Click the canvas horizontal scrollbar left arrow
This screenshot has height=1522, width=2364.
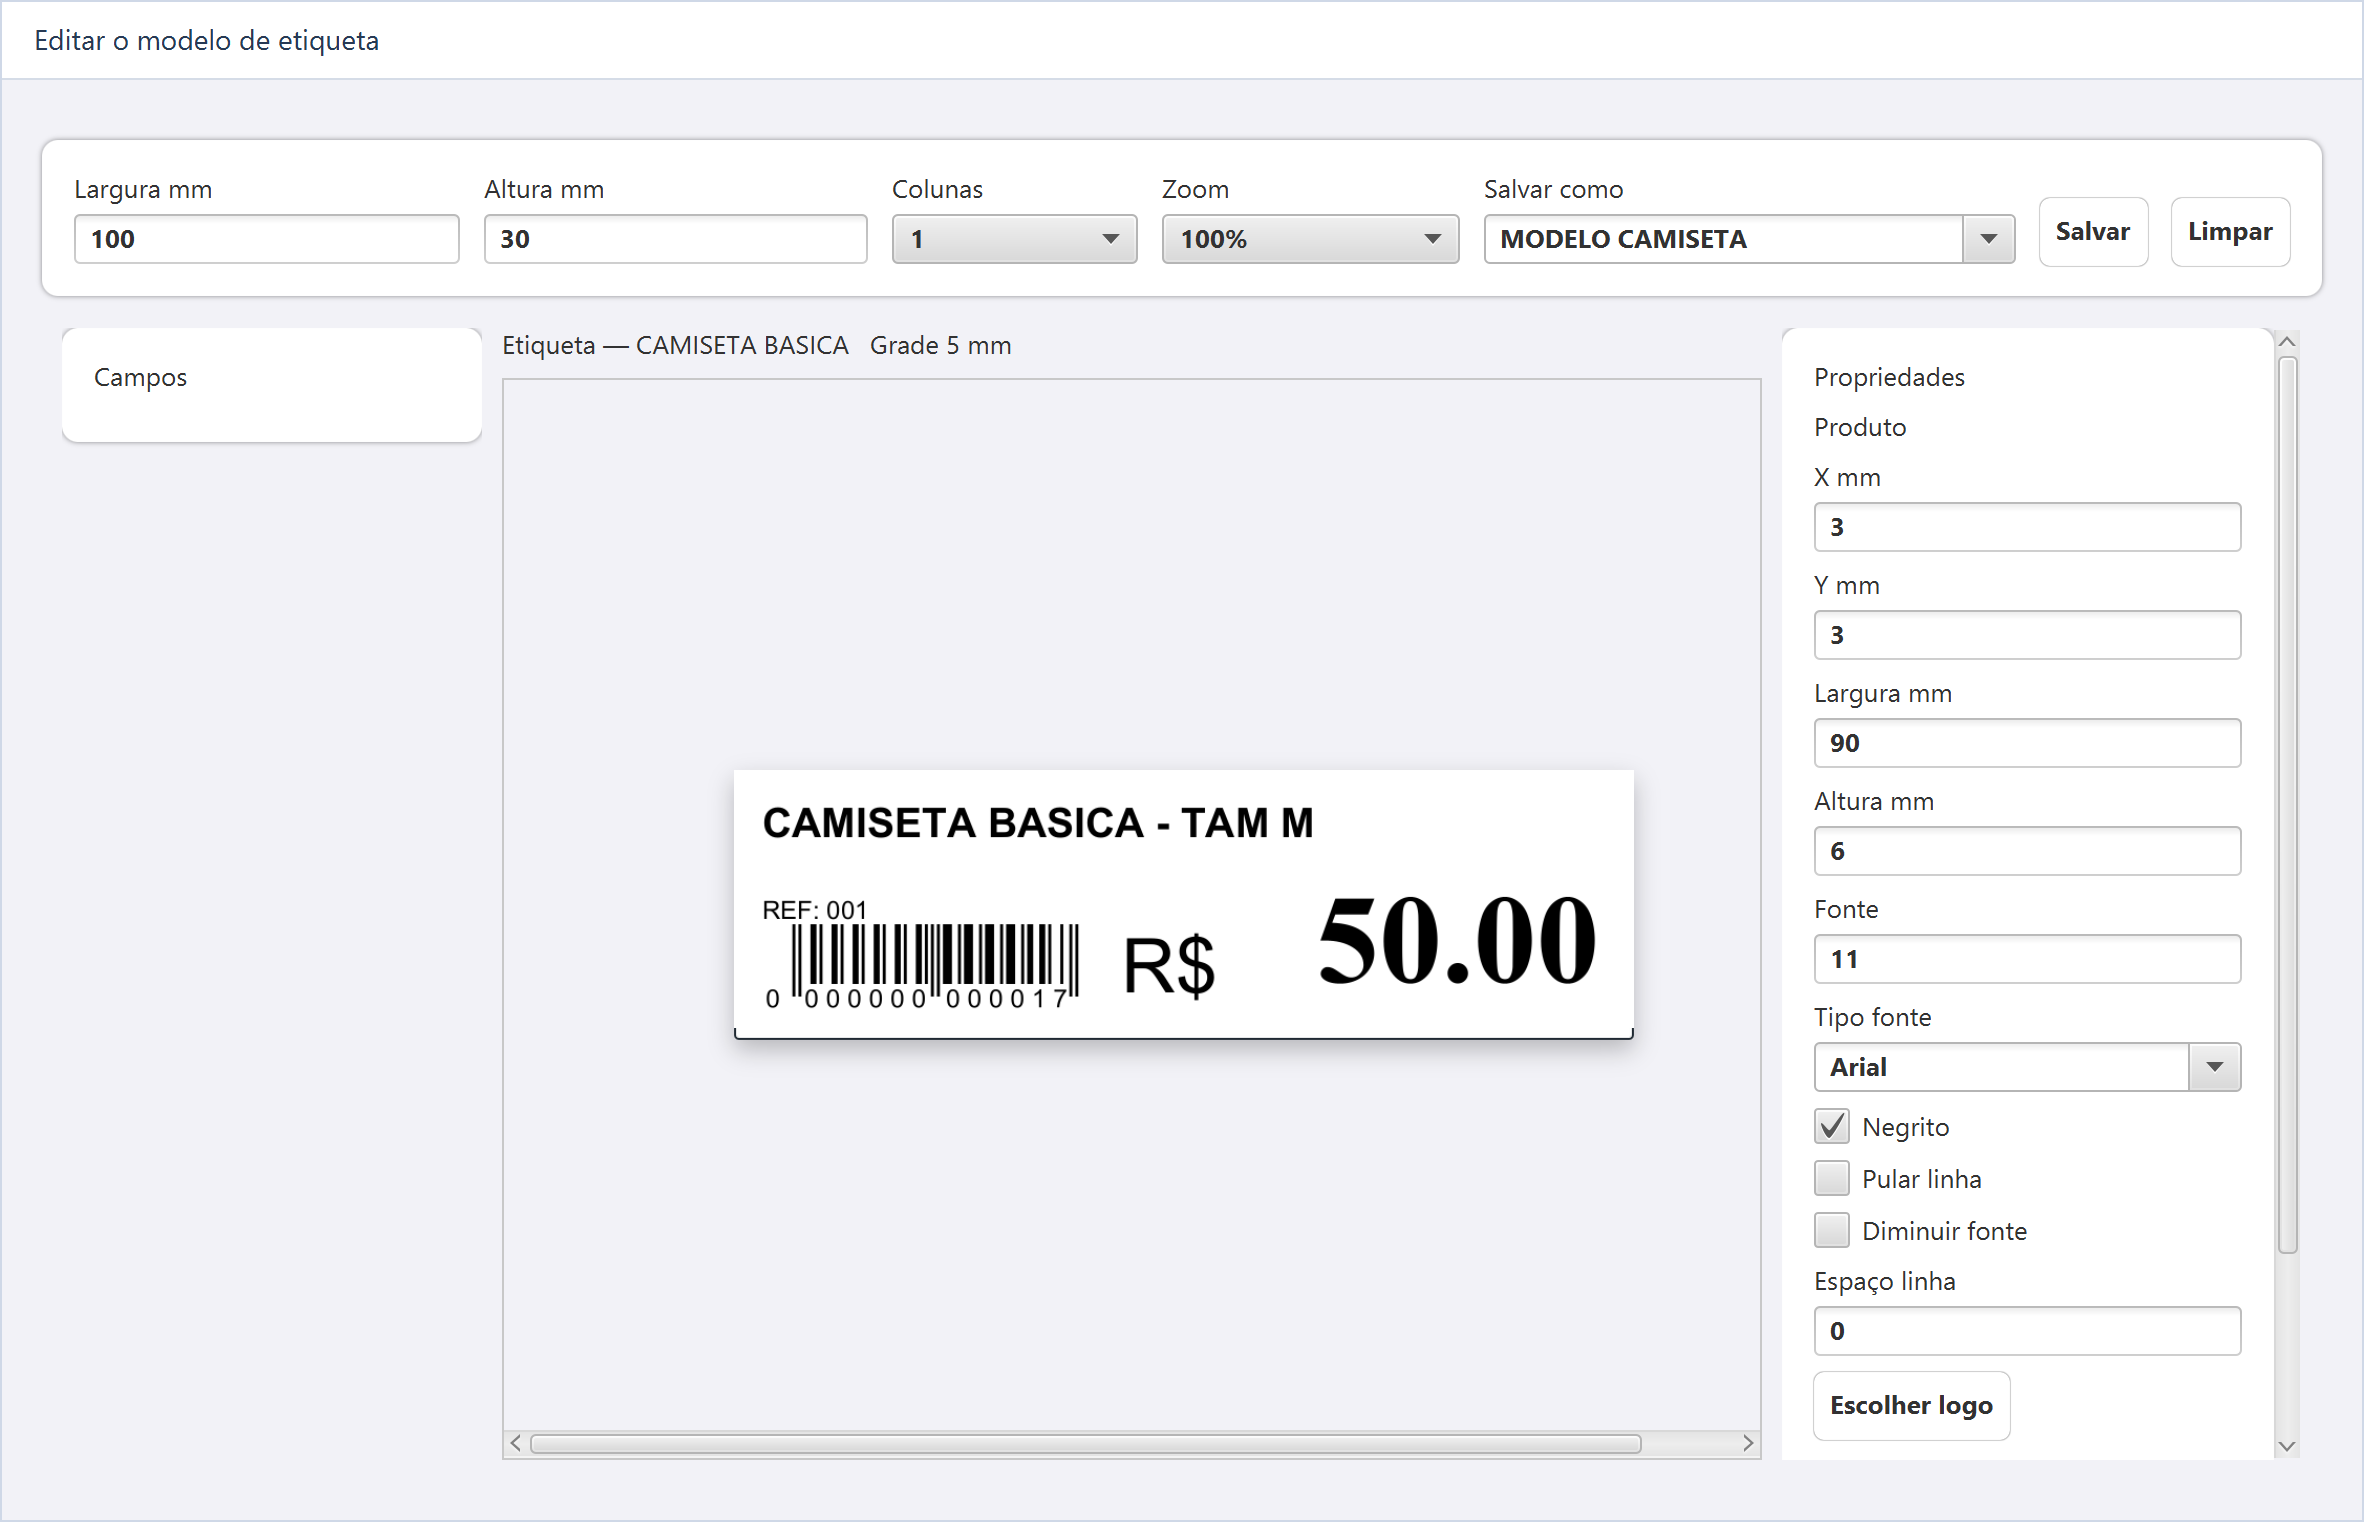pos(516,1443)
